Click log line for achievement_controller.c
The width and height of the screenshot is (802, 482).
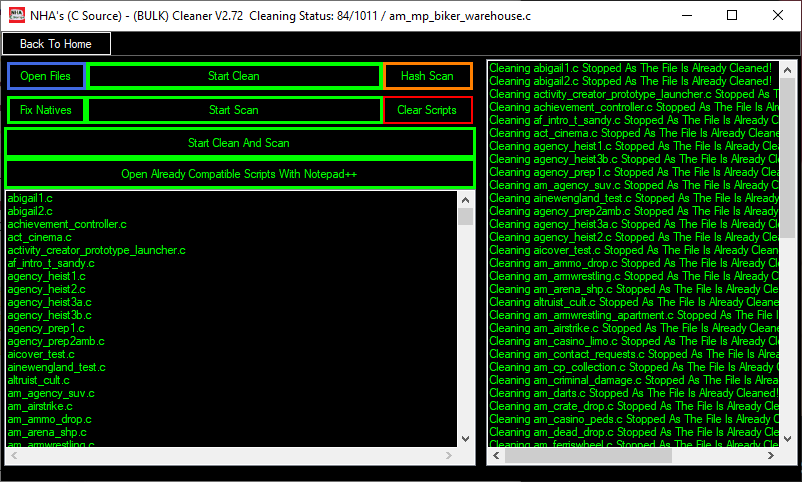[x=634, y=107]
